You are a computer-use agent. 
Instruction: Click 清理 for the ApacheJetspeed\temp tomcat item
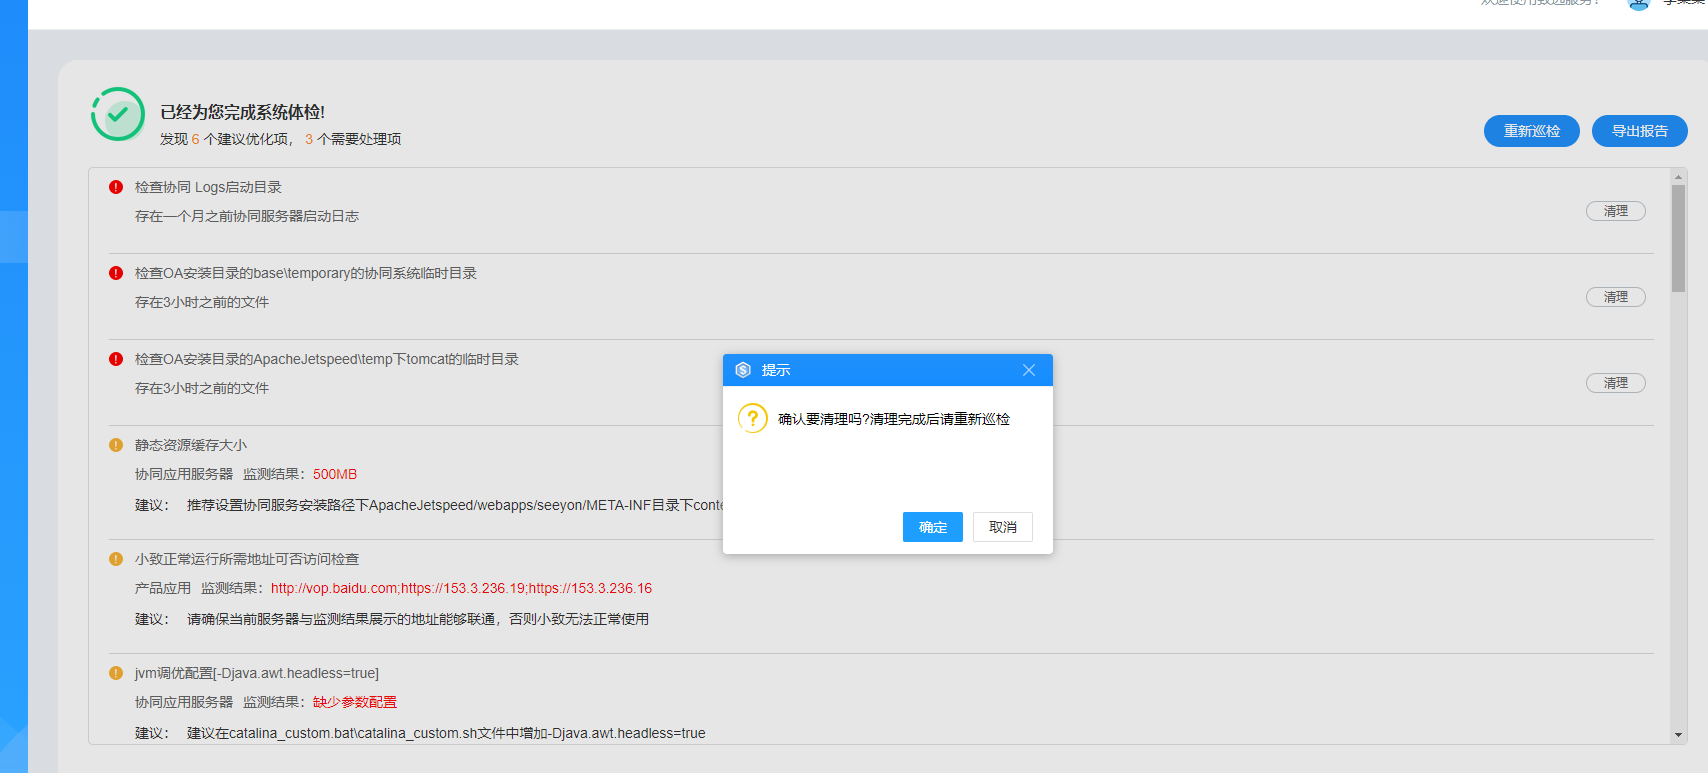point(1616,383)
